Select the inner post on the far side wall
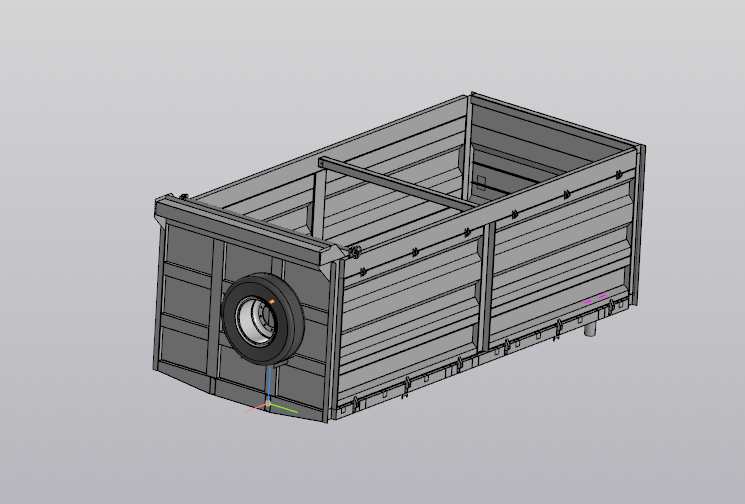Viewport: 745px width, 504px height. (x=319, y=205)
